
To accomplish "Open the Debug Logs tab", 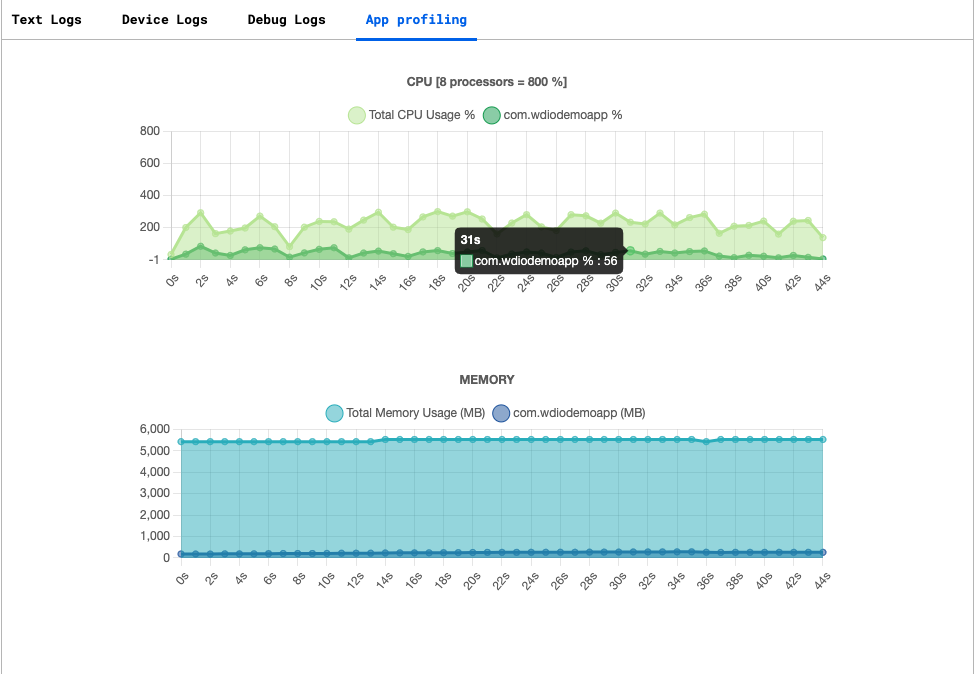I will [286, 19].
